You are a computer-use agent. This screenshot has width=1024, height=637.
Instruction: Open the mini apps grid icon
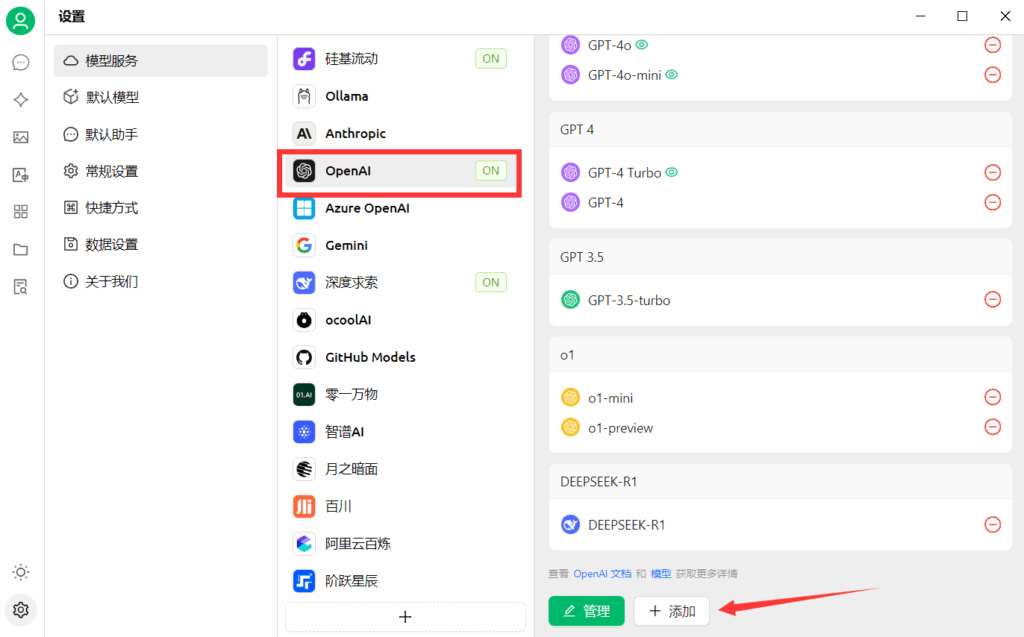21,212
